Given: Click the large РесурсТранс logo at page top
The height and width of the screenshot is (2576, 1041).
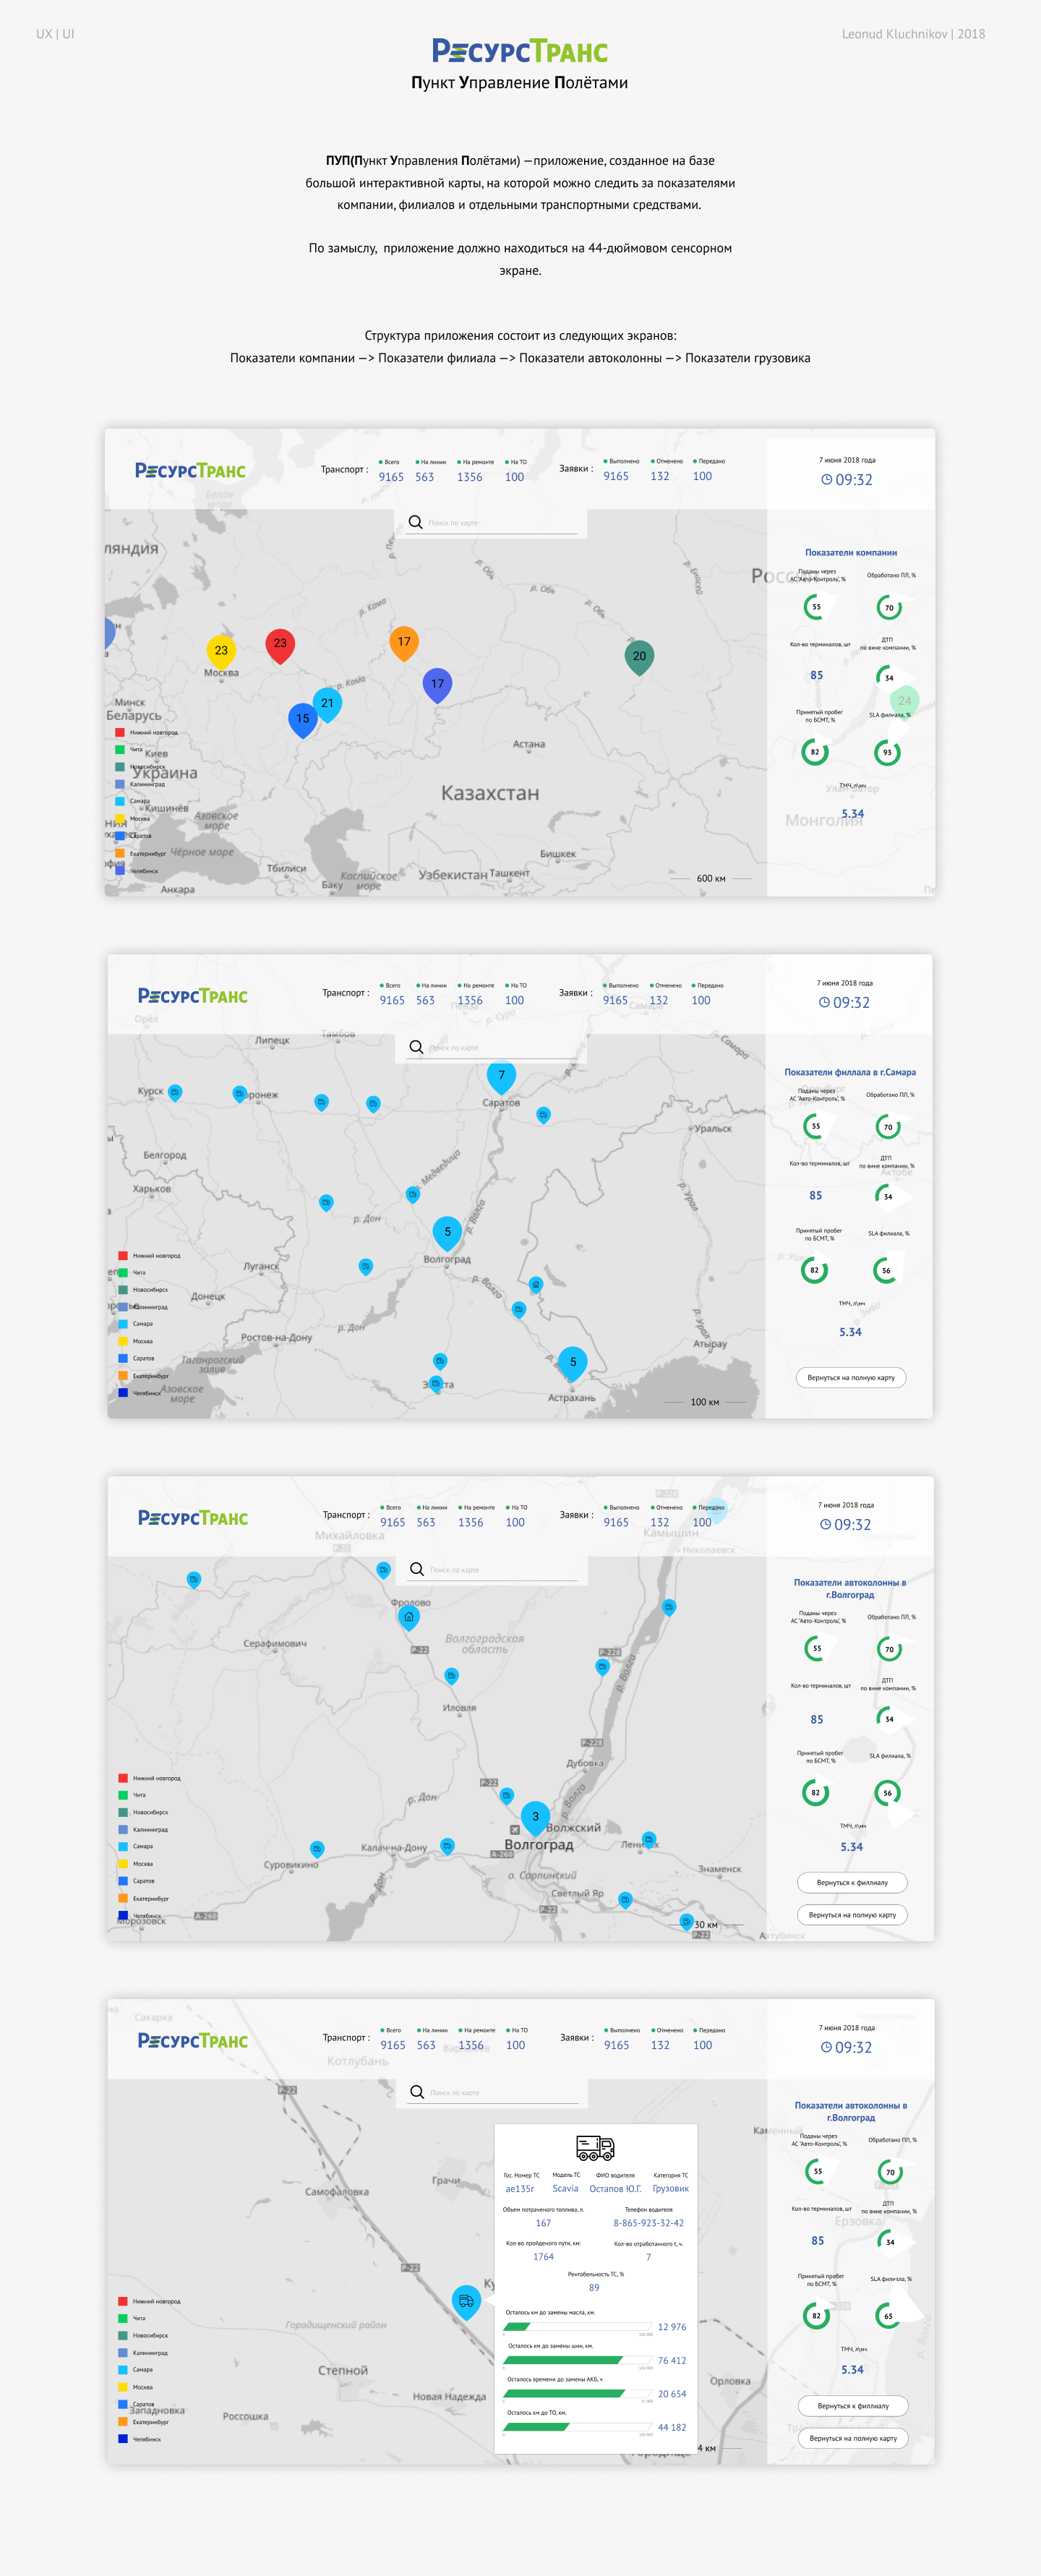Looking at the screenshot, I should [520, 51].
